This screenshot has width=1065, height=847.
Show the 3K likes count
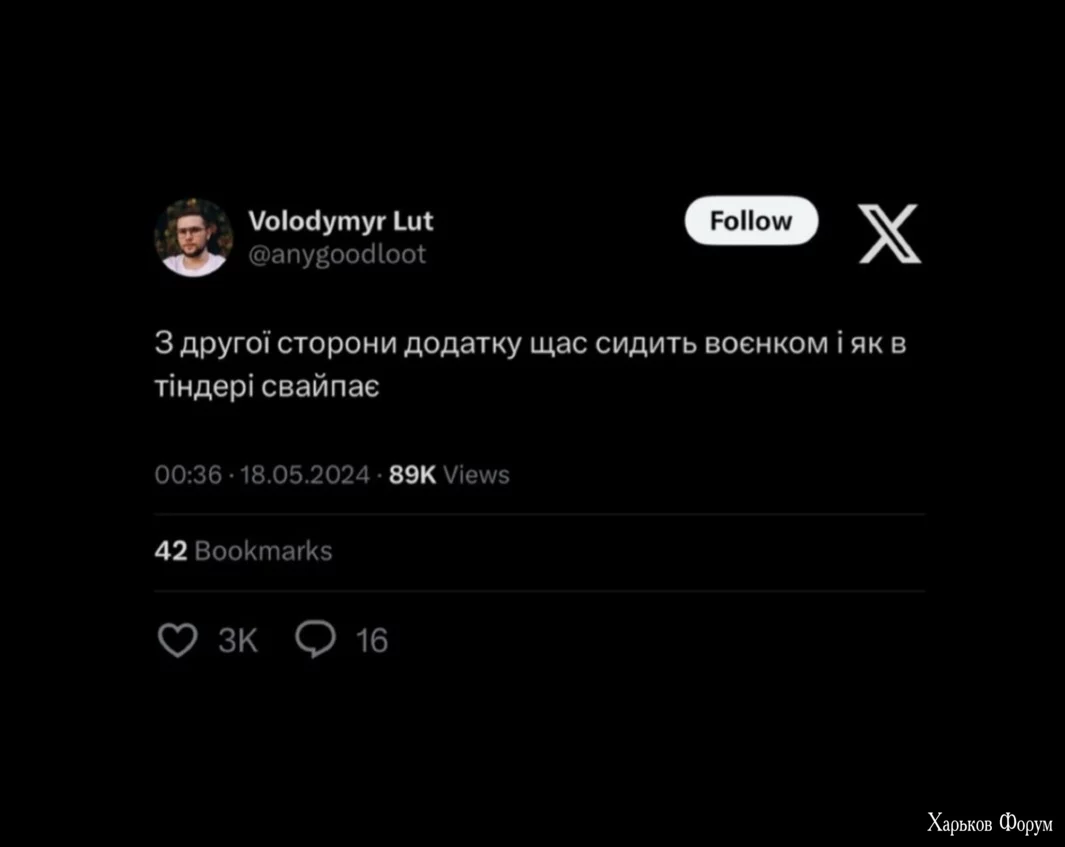238,641
